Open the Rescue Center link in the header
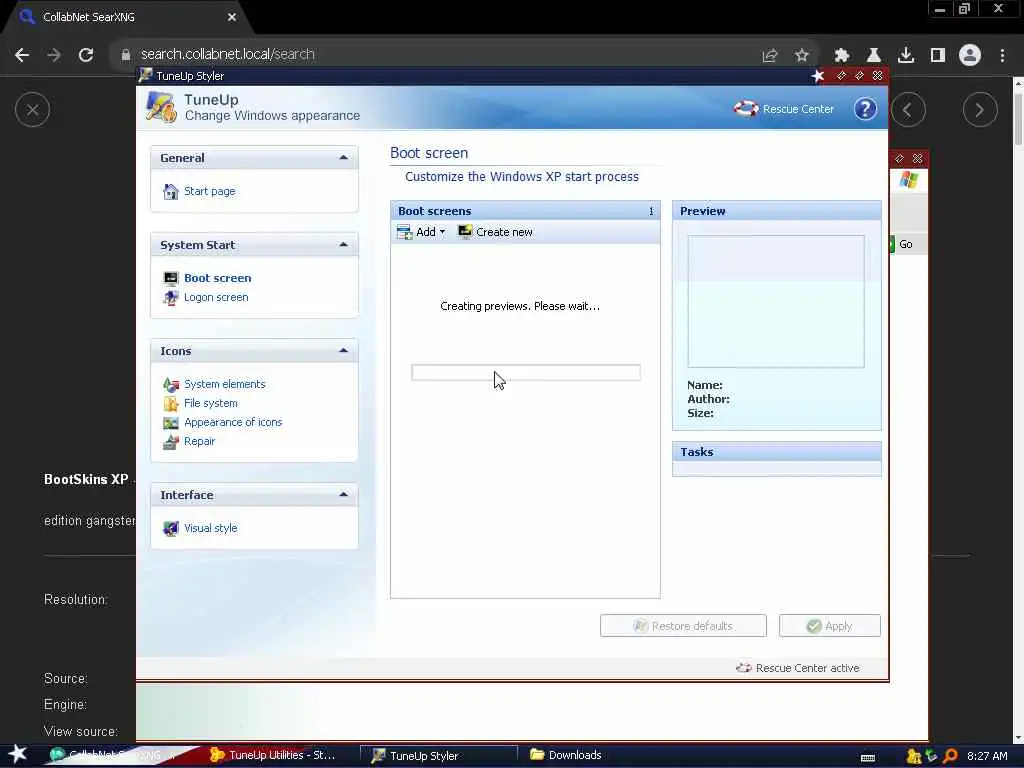The image size is (1024, 768). (x=784, y=109)
